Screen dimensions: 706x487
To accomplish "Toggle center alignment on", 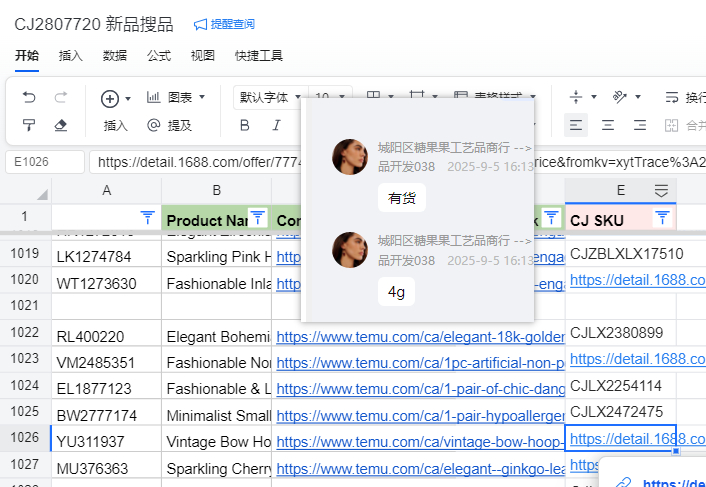I will [608, 125].
